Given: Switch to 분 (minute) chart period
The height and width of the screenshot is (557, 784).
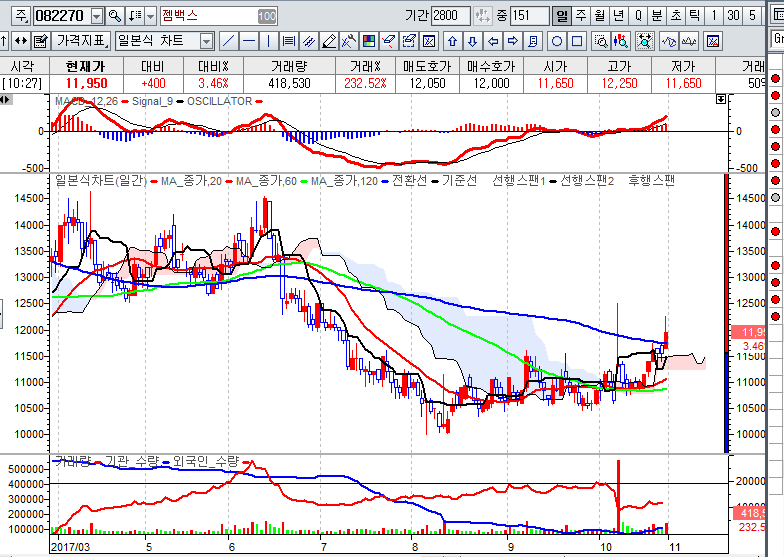Looking at the screenshot, I should (x=656, y=16).
